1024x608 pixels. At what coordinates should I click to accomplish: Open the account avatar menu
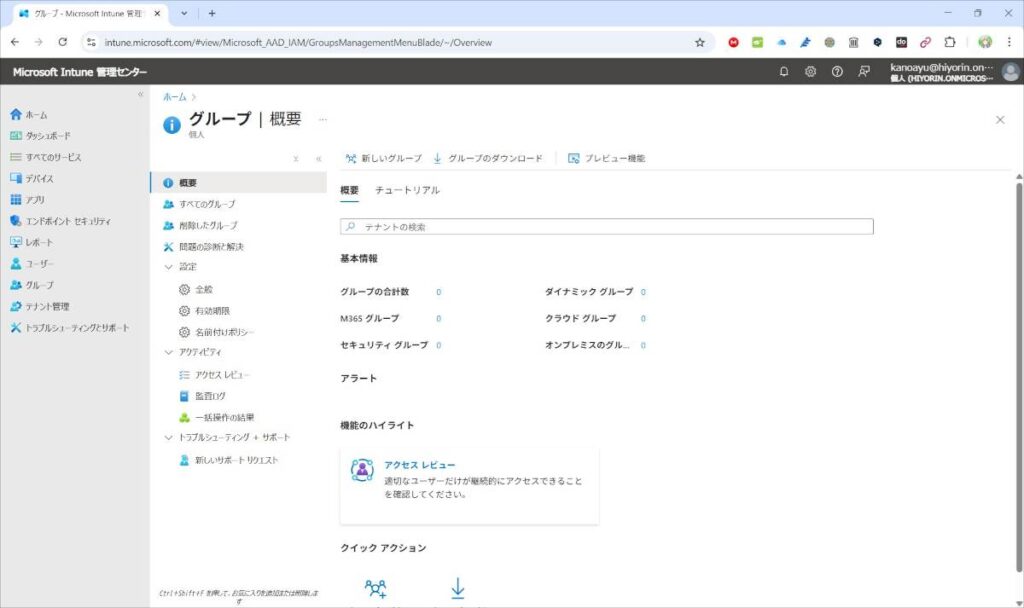1010,72
